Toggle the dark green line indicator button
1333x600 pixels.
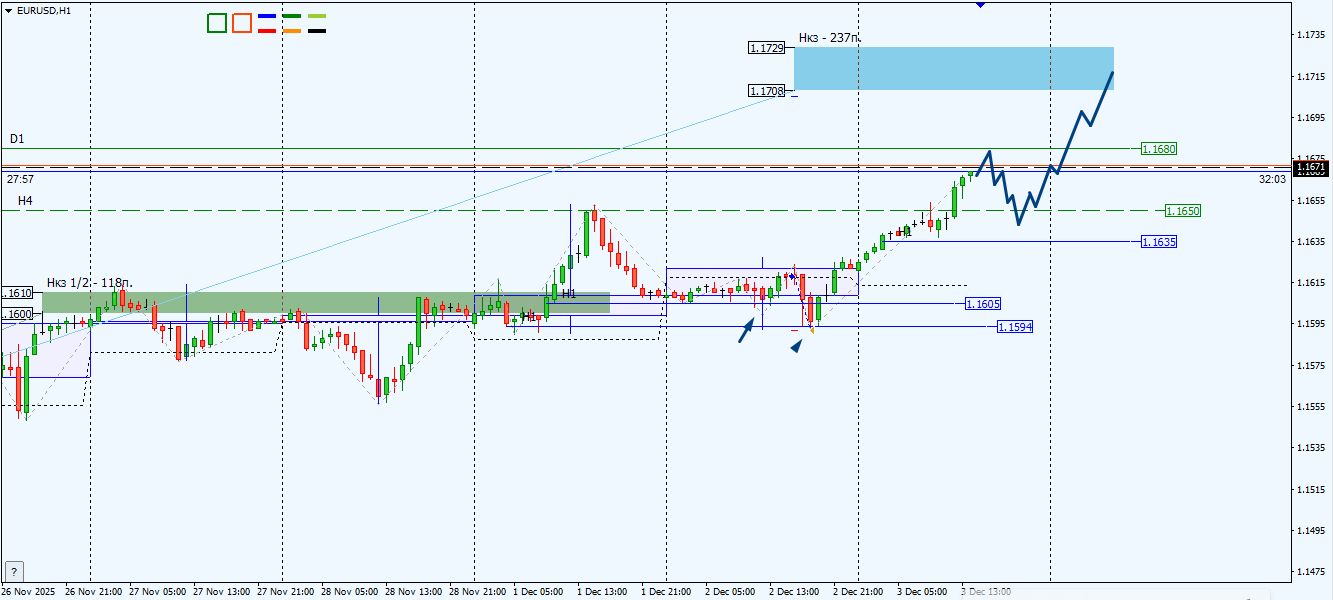292,16
